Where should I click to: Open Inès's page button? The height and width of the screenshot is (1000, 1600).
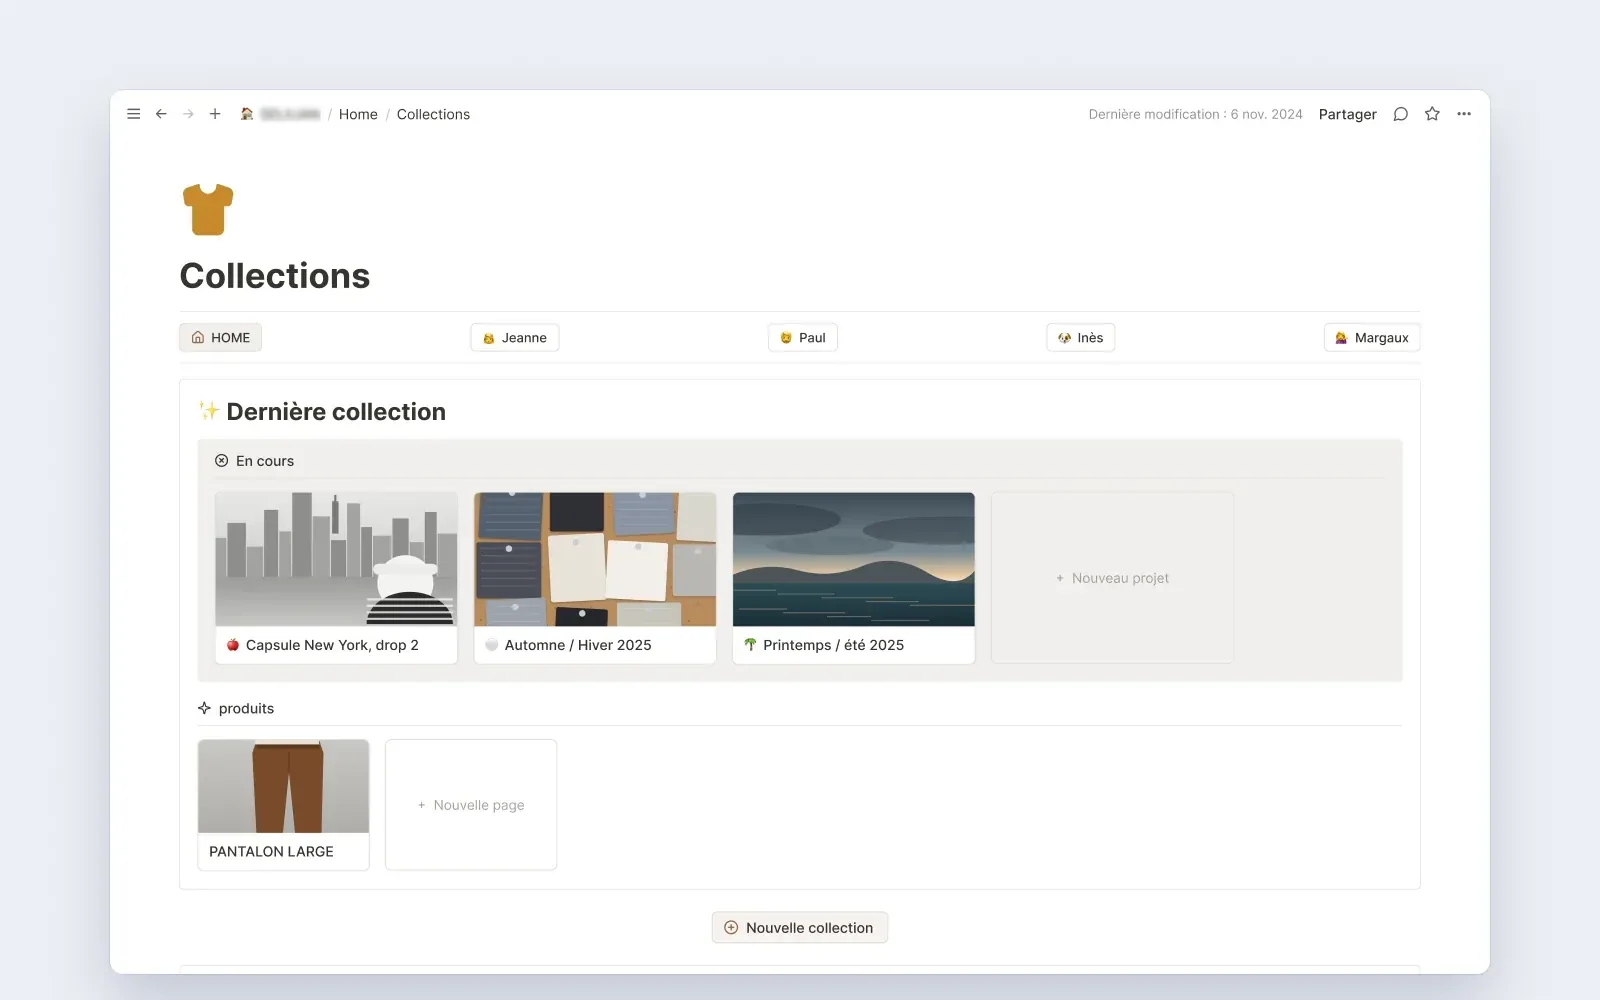click(1080, 338)
